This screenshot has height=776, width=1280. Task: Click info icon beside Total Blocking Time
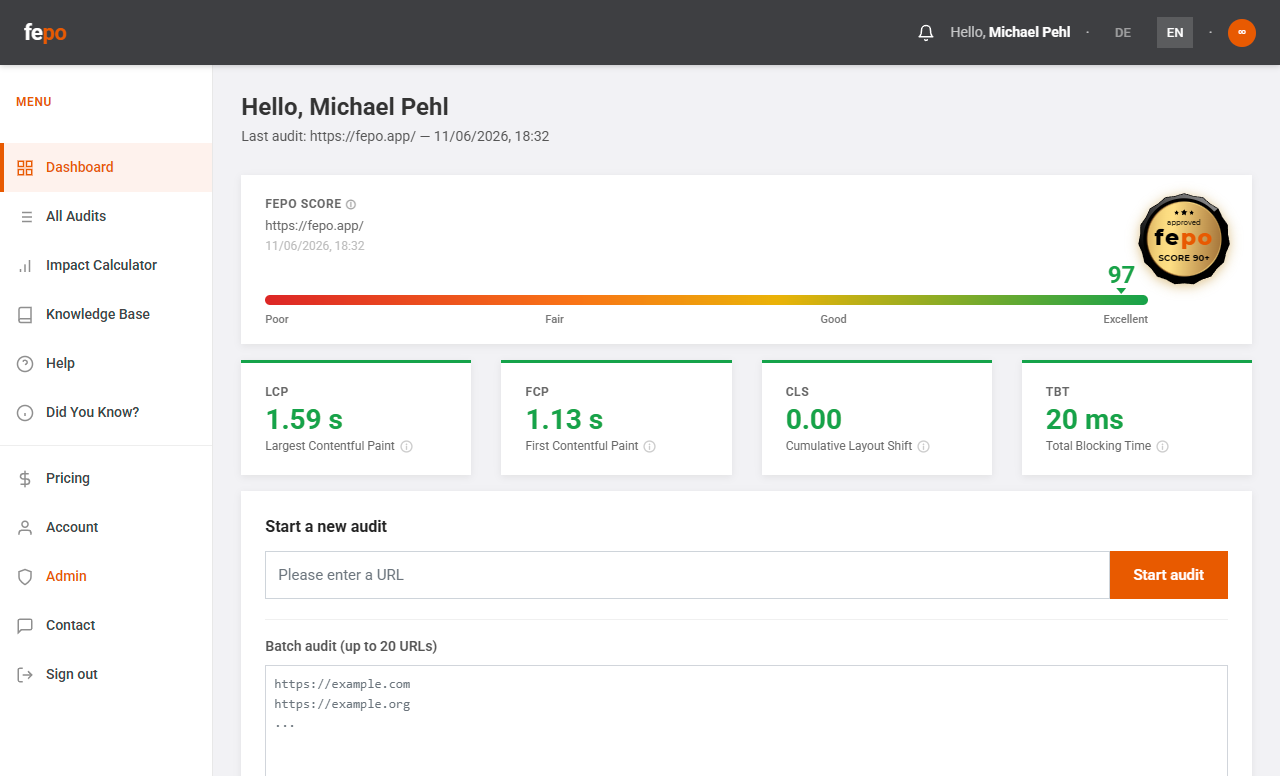click(x=1163, y=447)
